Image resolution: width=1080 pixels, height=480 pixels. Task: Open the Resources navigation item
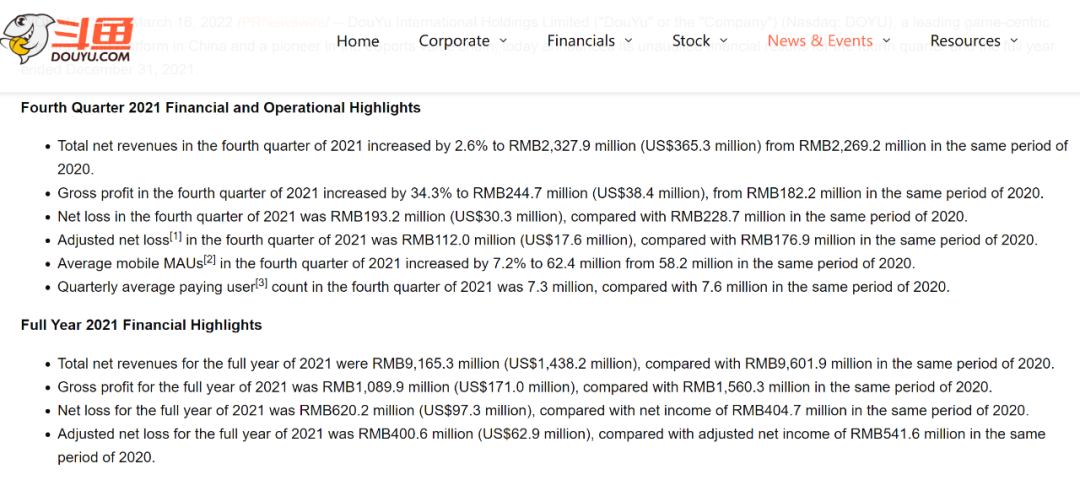[x=965, y=41]
